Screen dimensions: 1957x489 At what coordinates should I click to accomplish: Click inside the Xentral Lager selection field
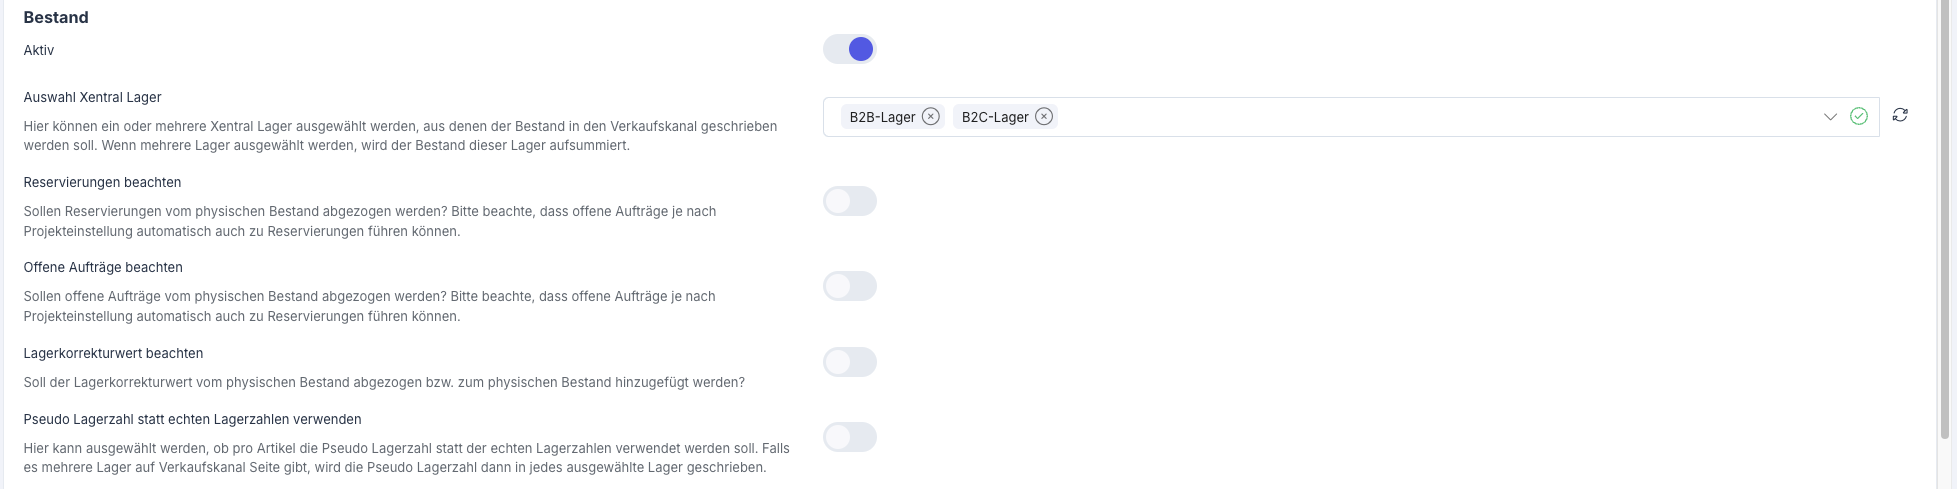pos(1400,117)
